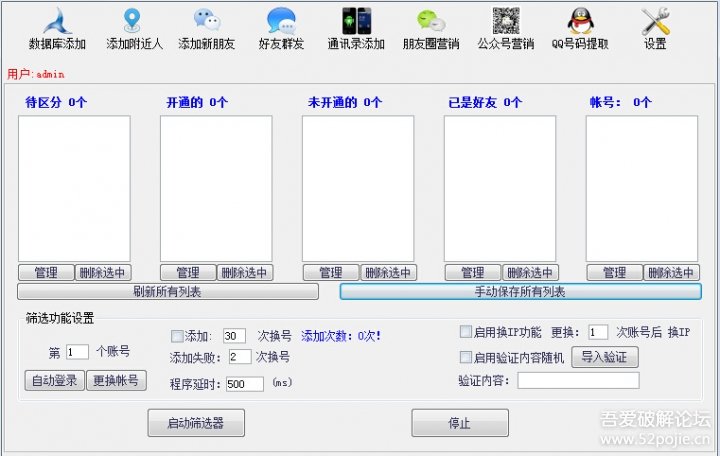Open the 添加新朋友 new friends tool
The height and width of the screenshot is (456, 720).
click(x=207, y=29)
